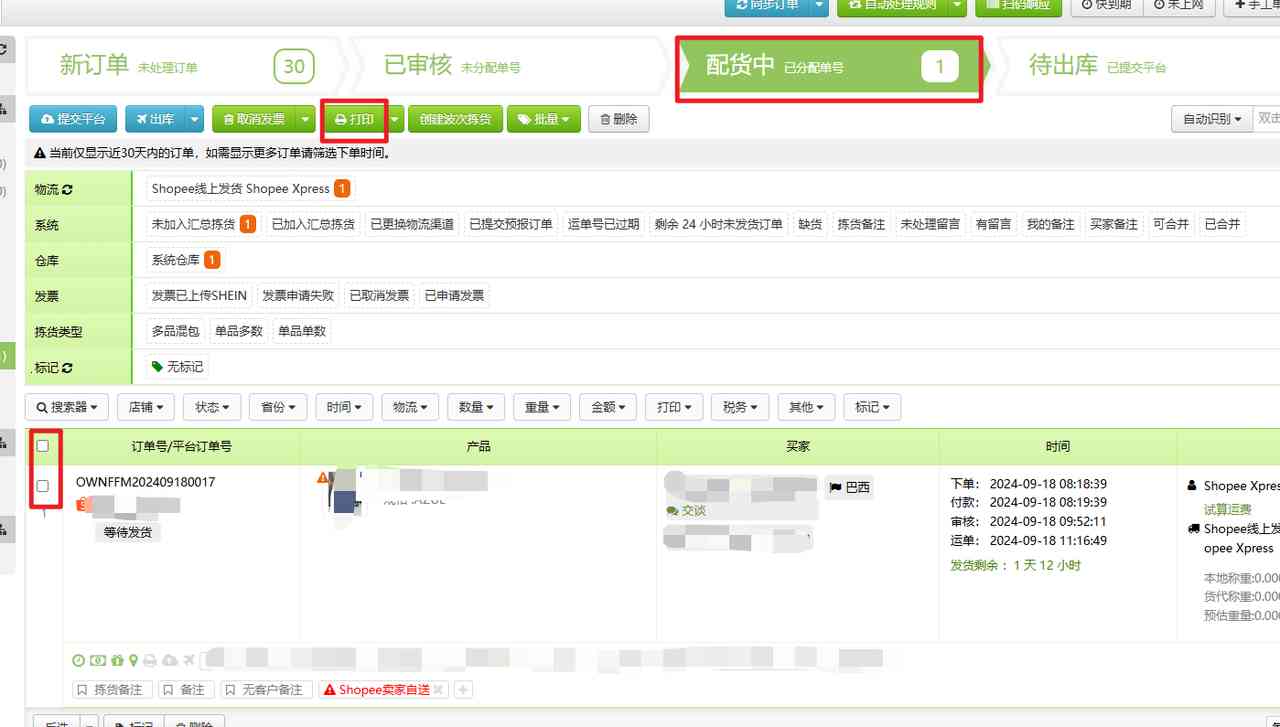1280x727 pixels.
Task: Click the gift icon in order actions
Action: point(115,660)
